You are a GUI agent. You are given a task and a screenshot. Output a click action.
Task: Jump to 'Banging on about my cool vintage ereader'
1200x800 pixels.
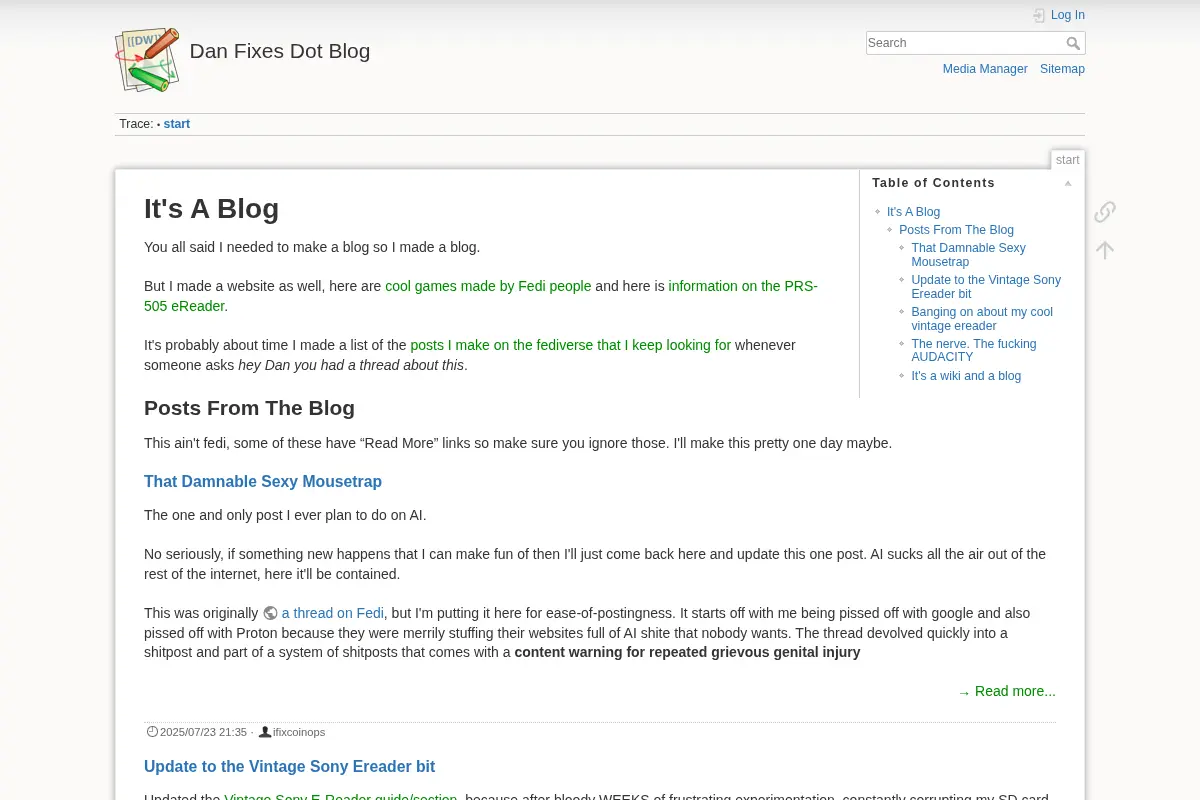click(x=982, y=319)
